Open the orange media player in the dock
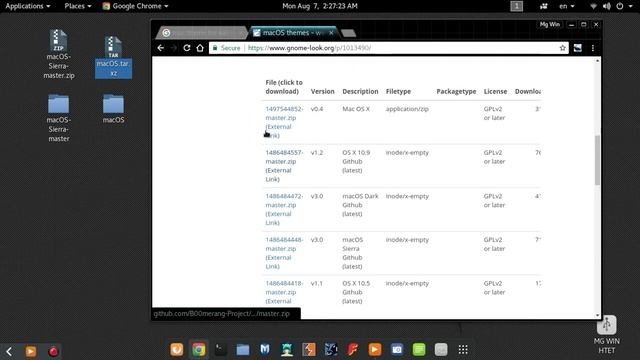This screenshot has height=360, width=640. [x=375, y=349]
